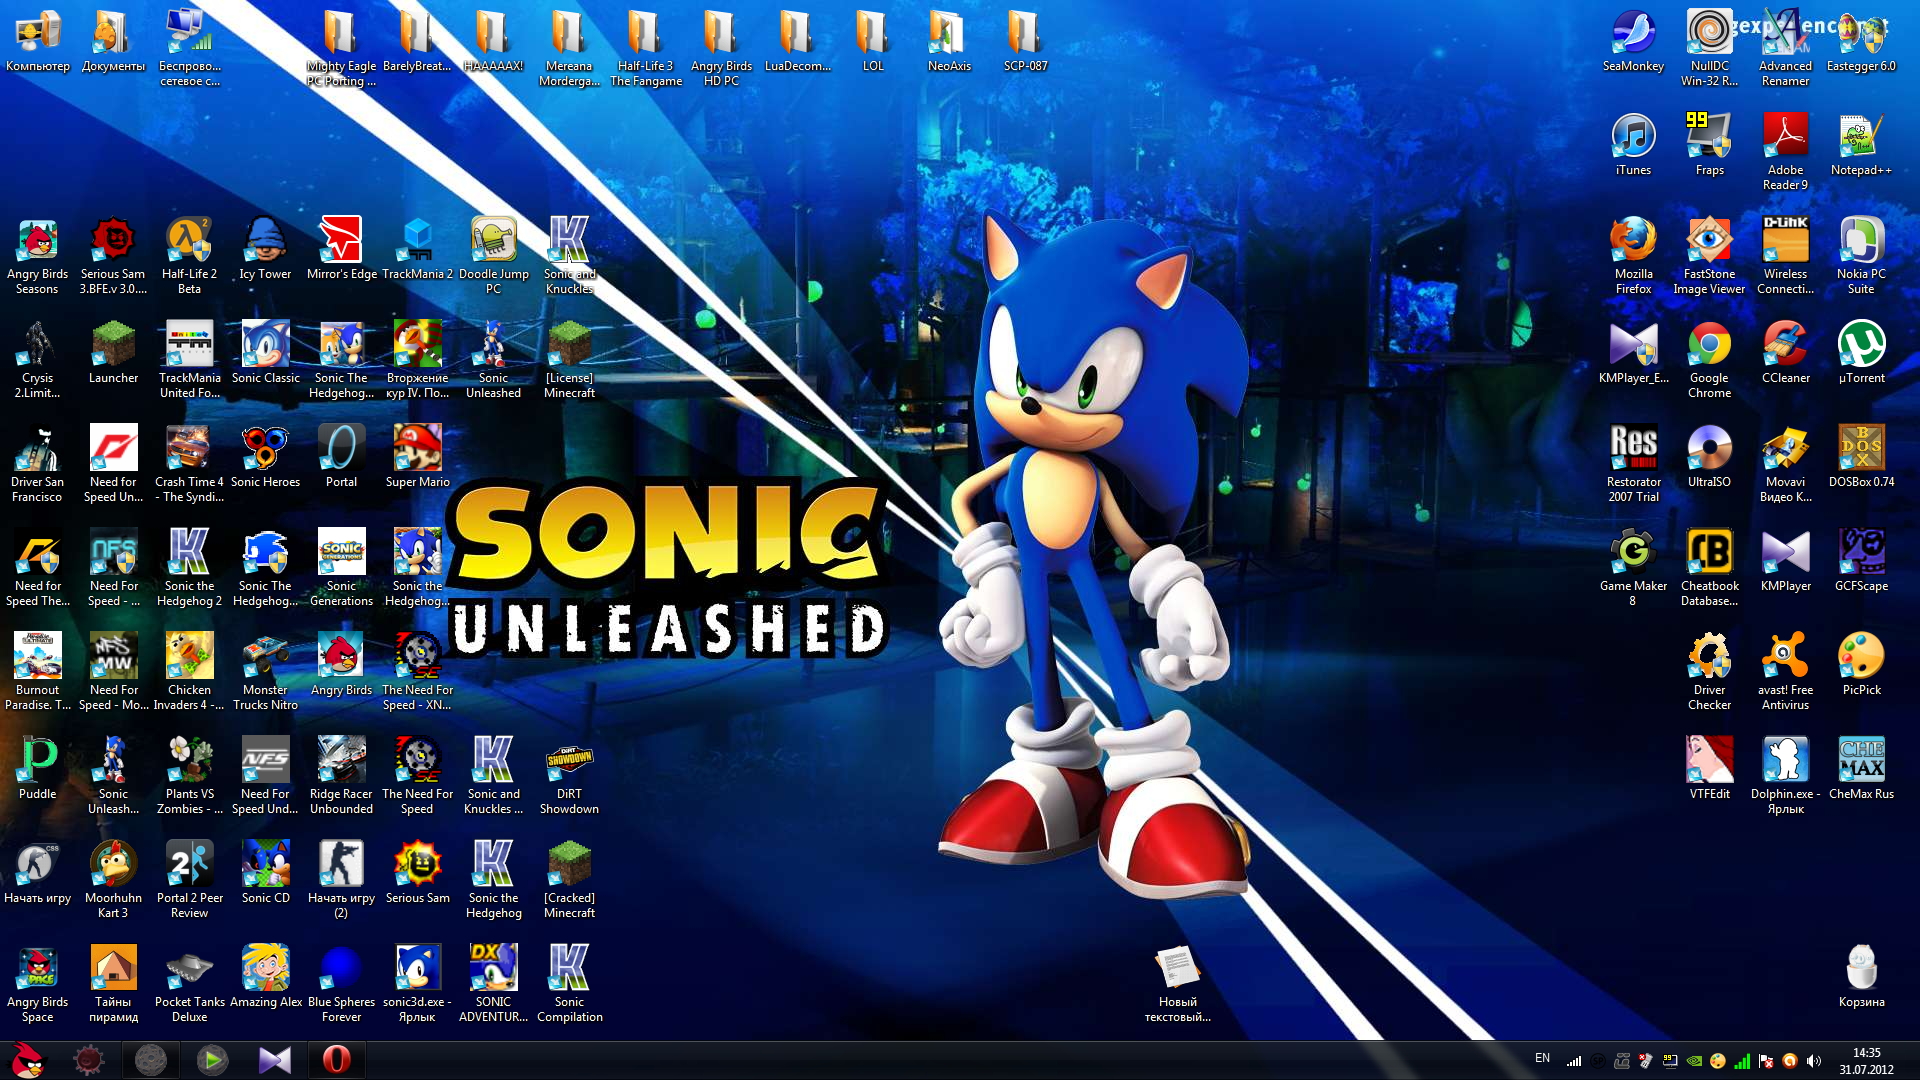The width and height of the screenshot is (1920, 1080).
Task: Click the taskbar clock showing 14:35
Action: 1866,1061
